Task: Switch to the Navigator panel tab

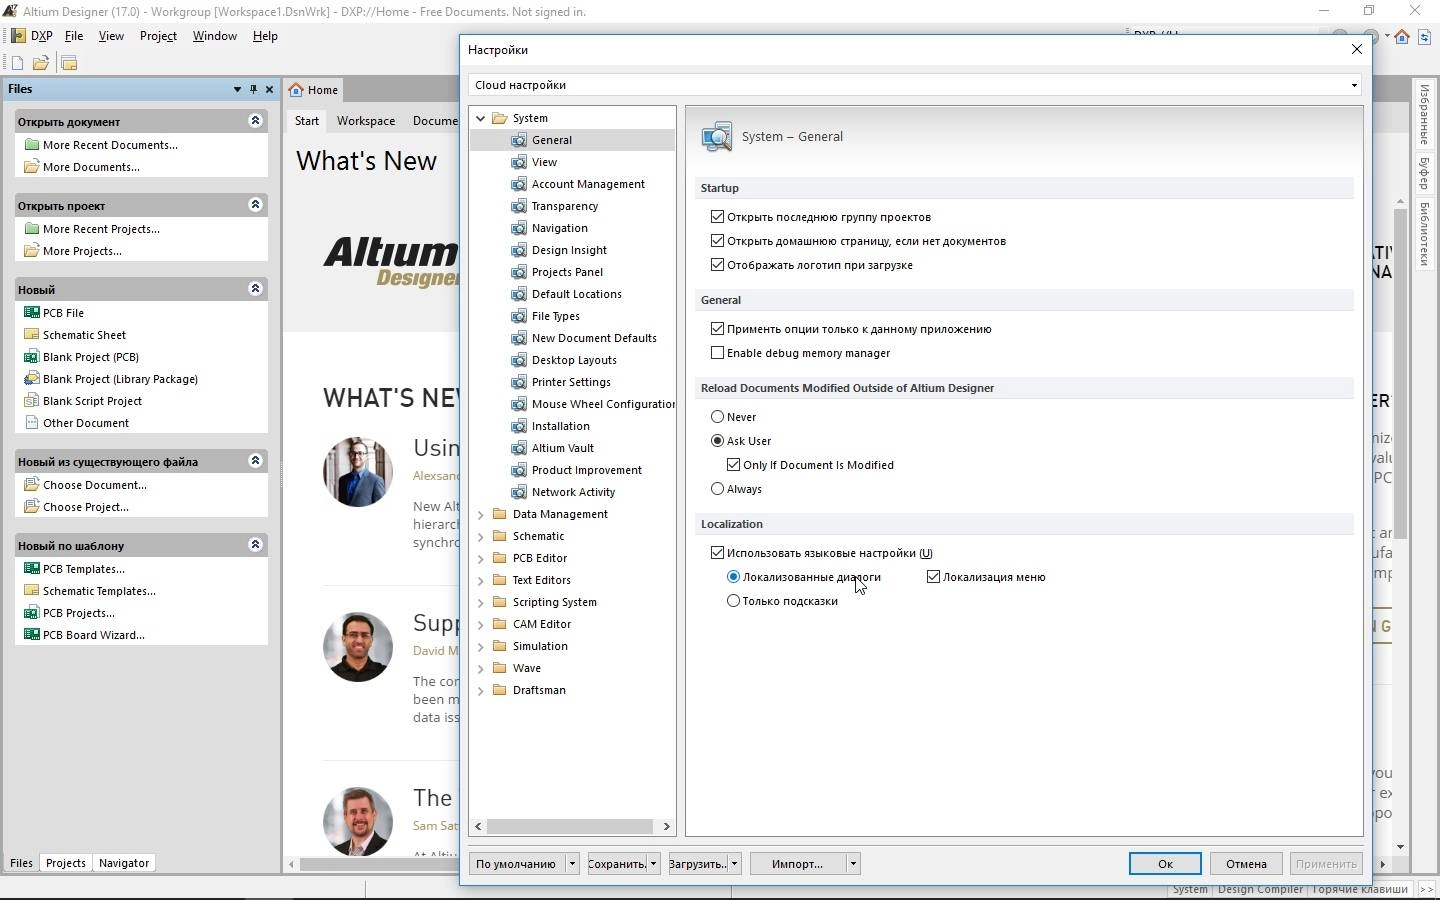Action: 124,863
